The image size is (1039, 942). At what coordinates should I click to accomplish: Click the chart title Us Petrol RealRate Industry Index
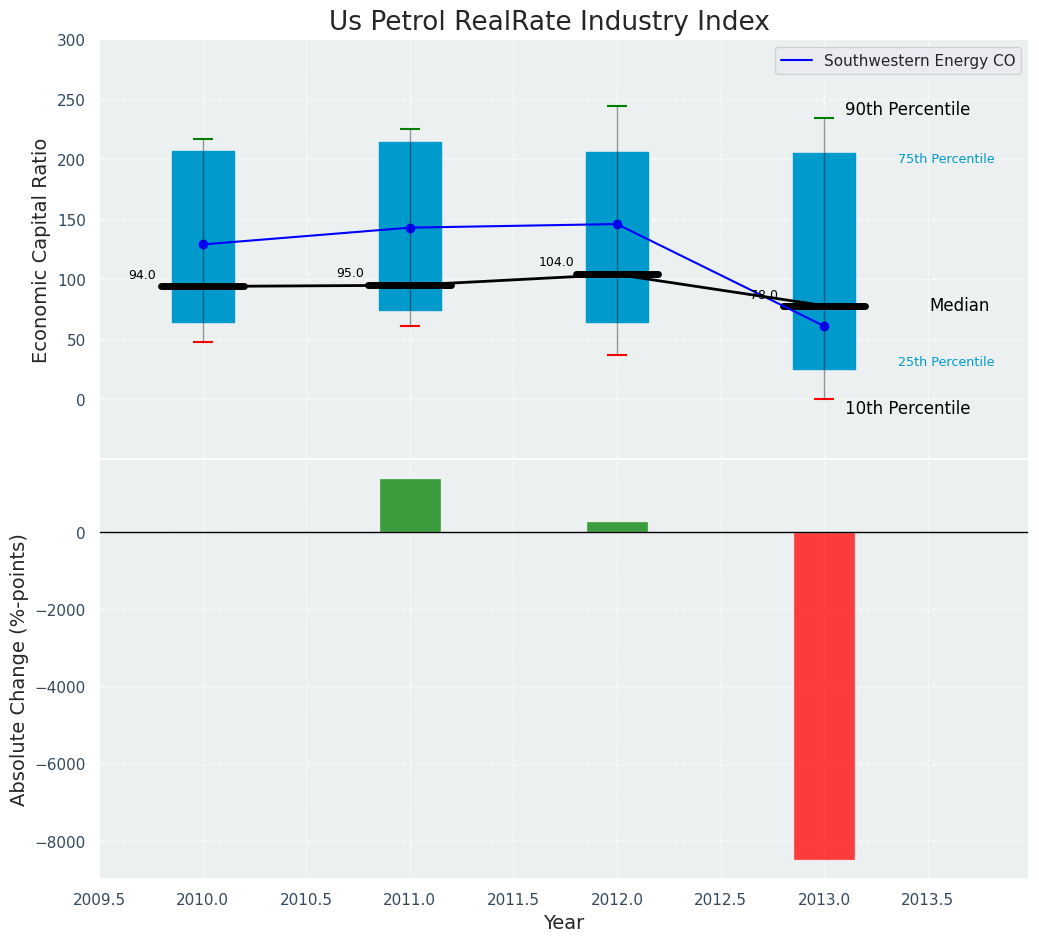[x=549, y=22]
